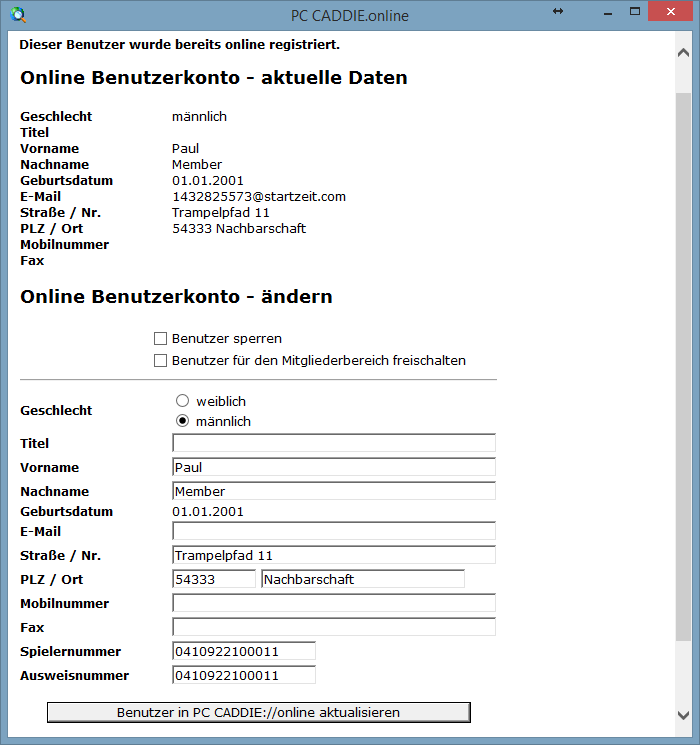Click into the Titel input field
The width and height of the screenshot is (700, 745).
[x=334, y=443]
